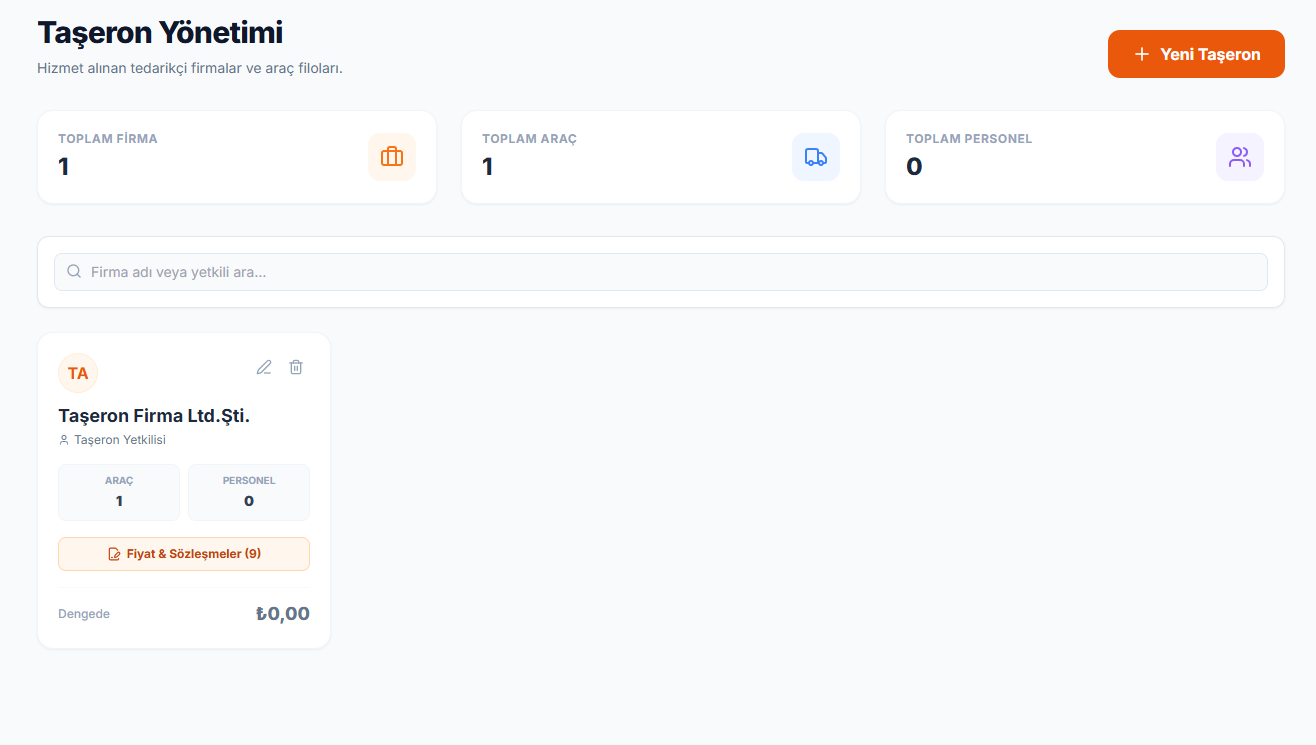Open Fiyat & Sözleşmeler (9)

(184, 554)
